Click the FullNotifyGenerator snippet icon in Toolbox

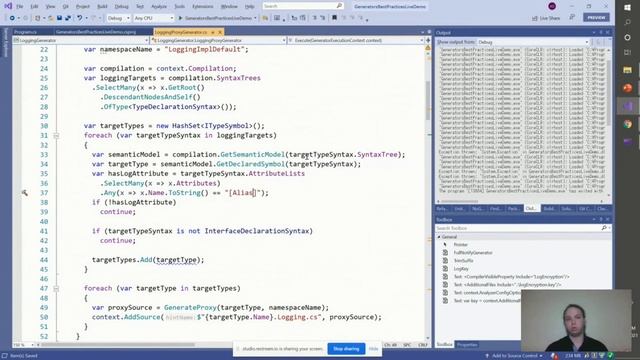pos(445,253)
